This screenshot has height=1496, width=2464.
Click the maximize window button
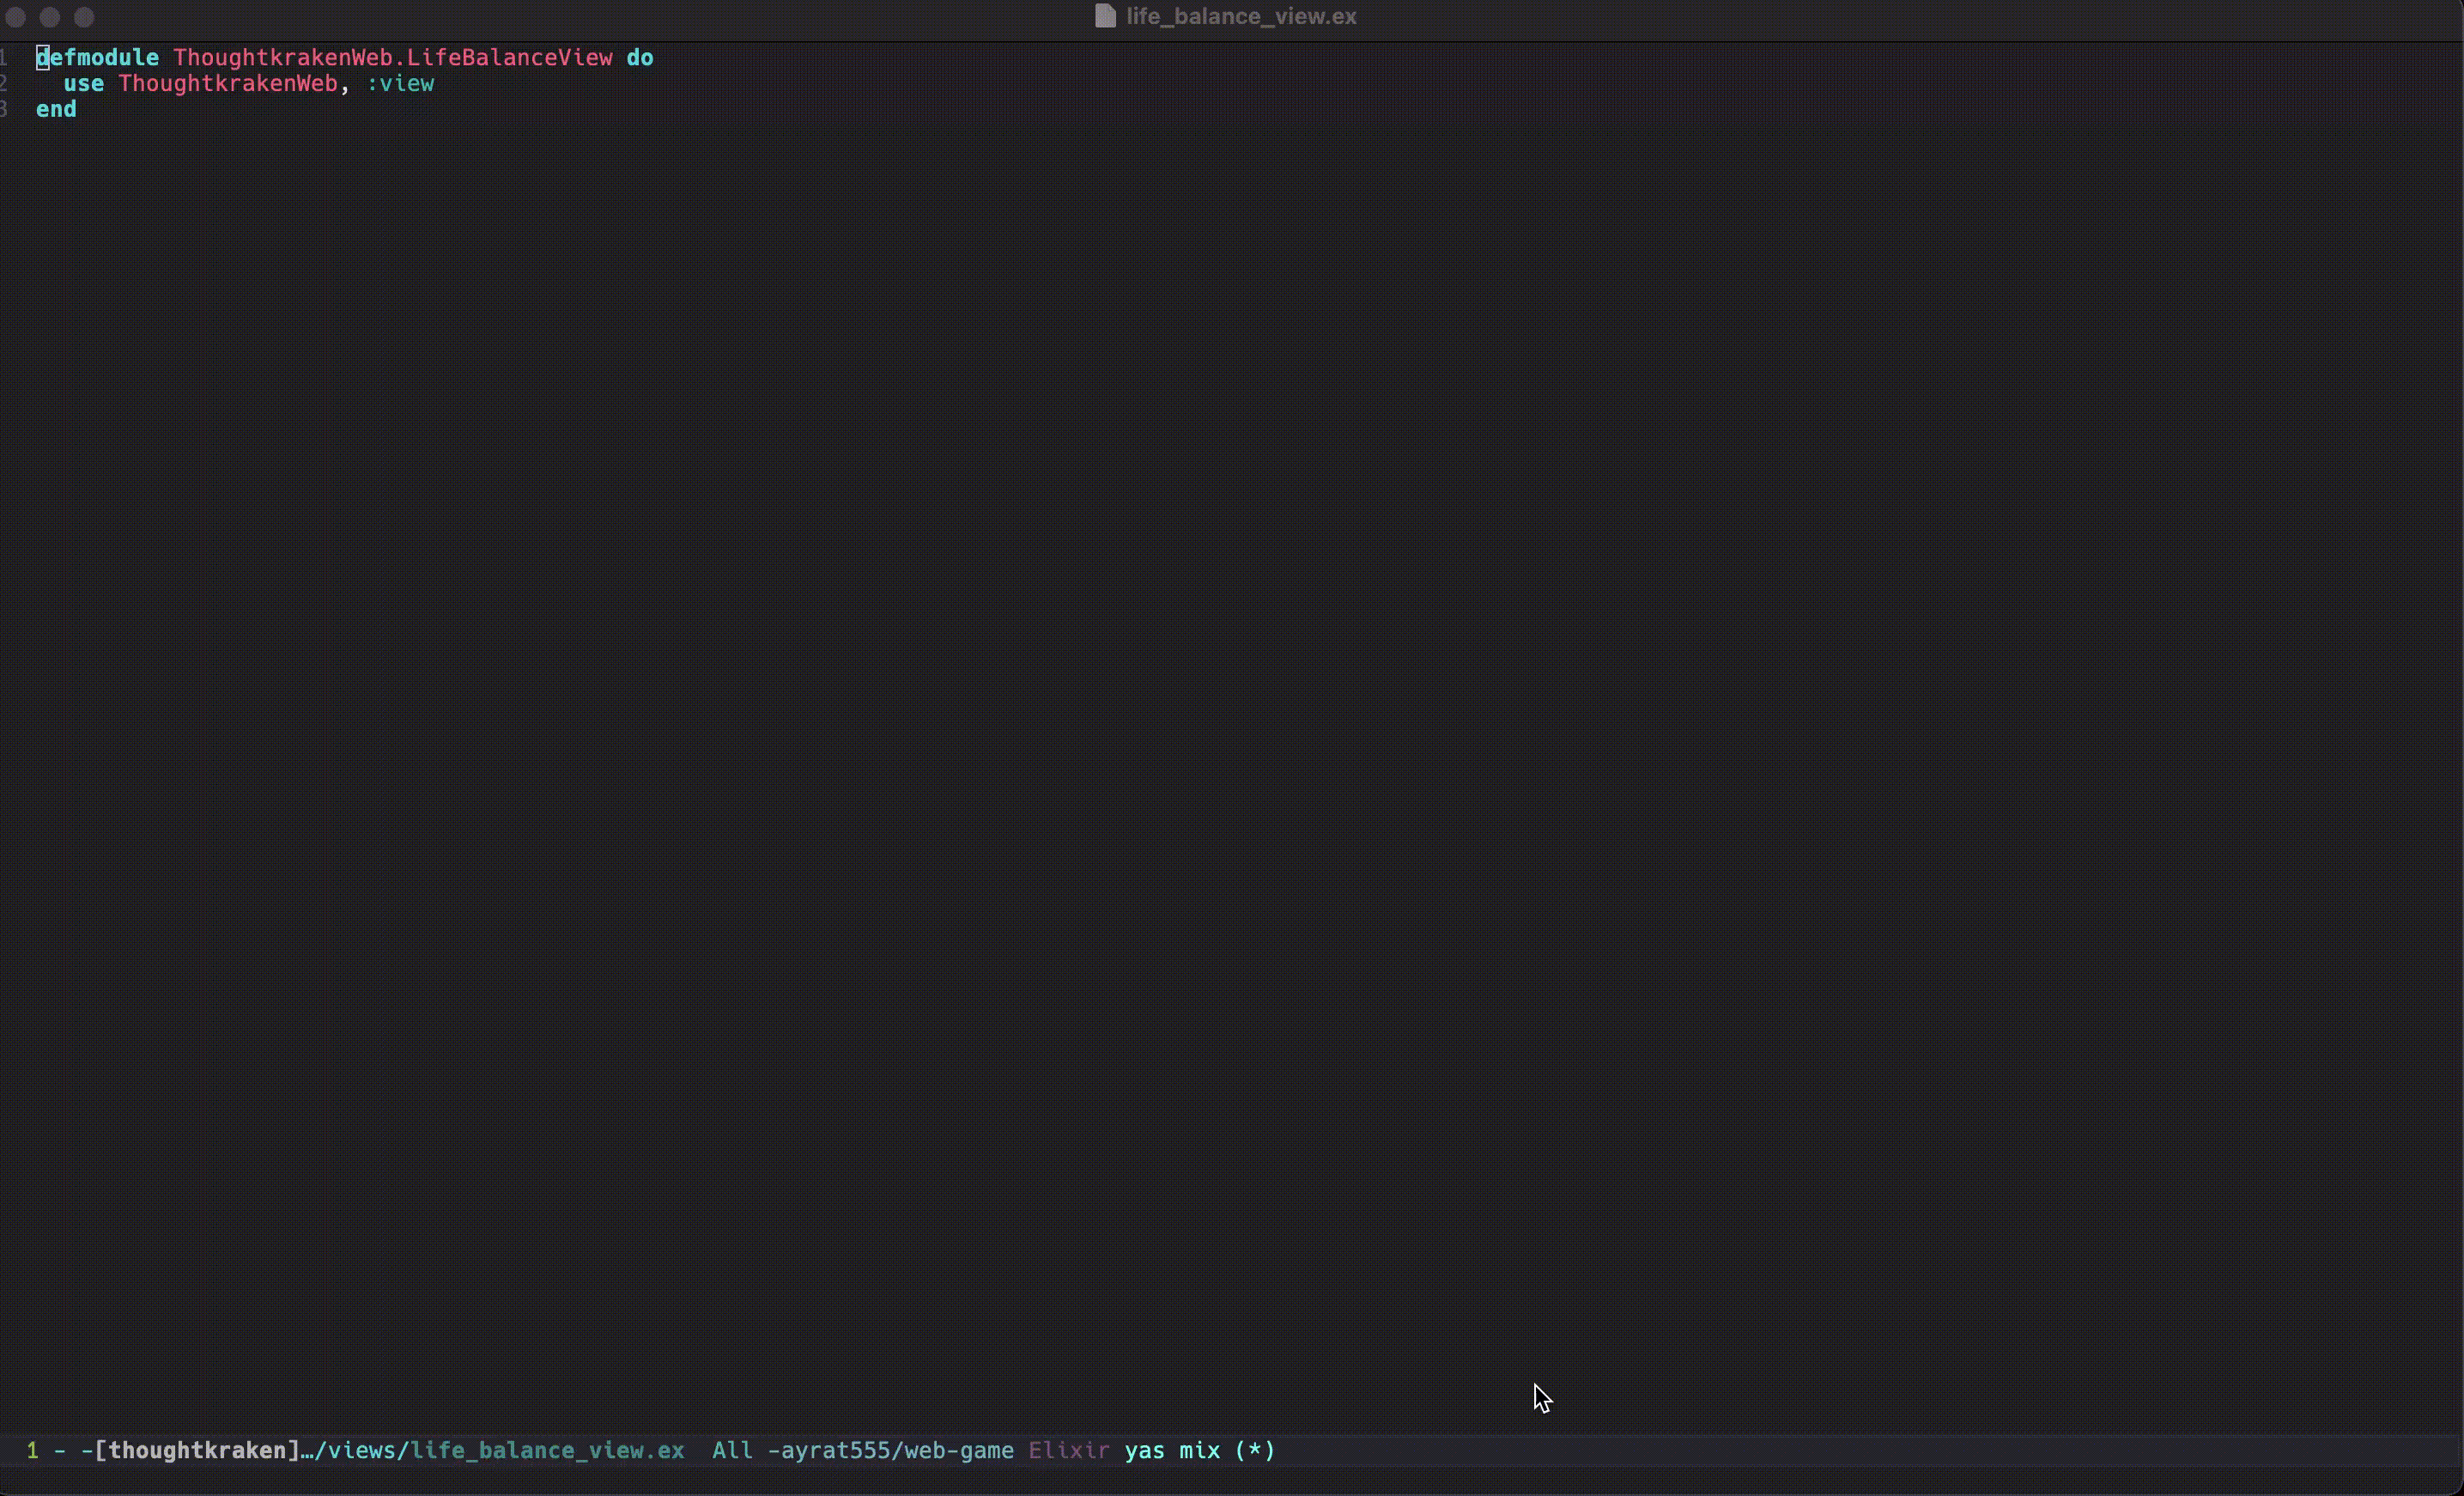(84, 17)
